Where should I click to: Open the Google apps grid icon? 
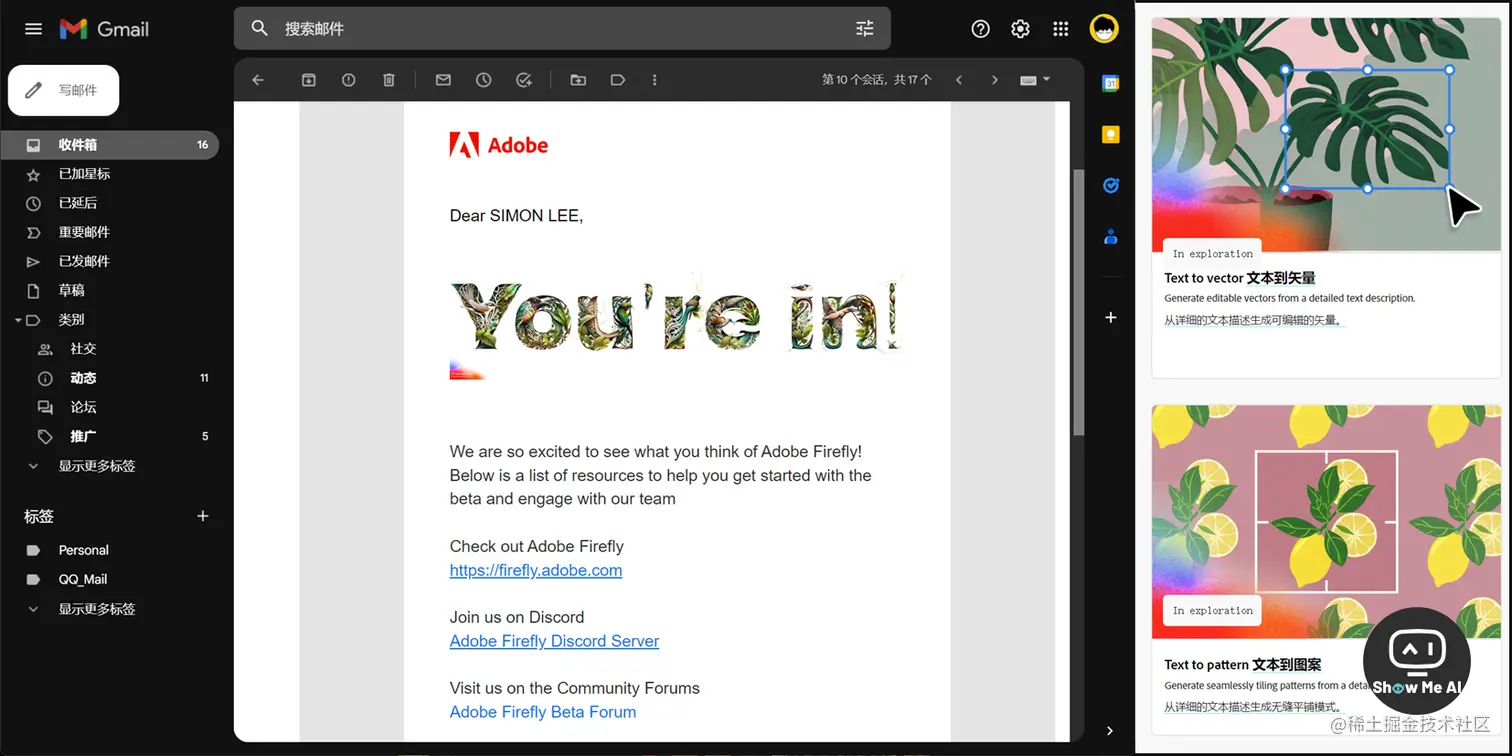point(1061,29)
